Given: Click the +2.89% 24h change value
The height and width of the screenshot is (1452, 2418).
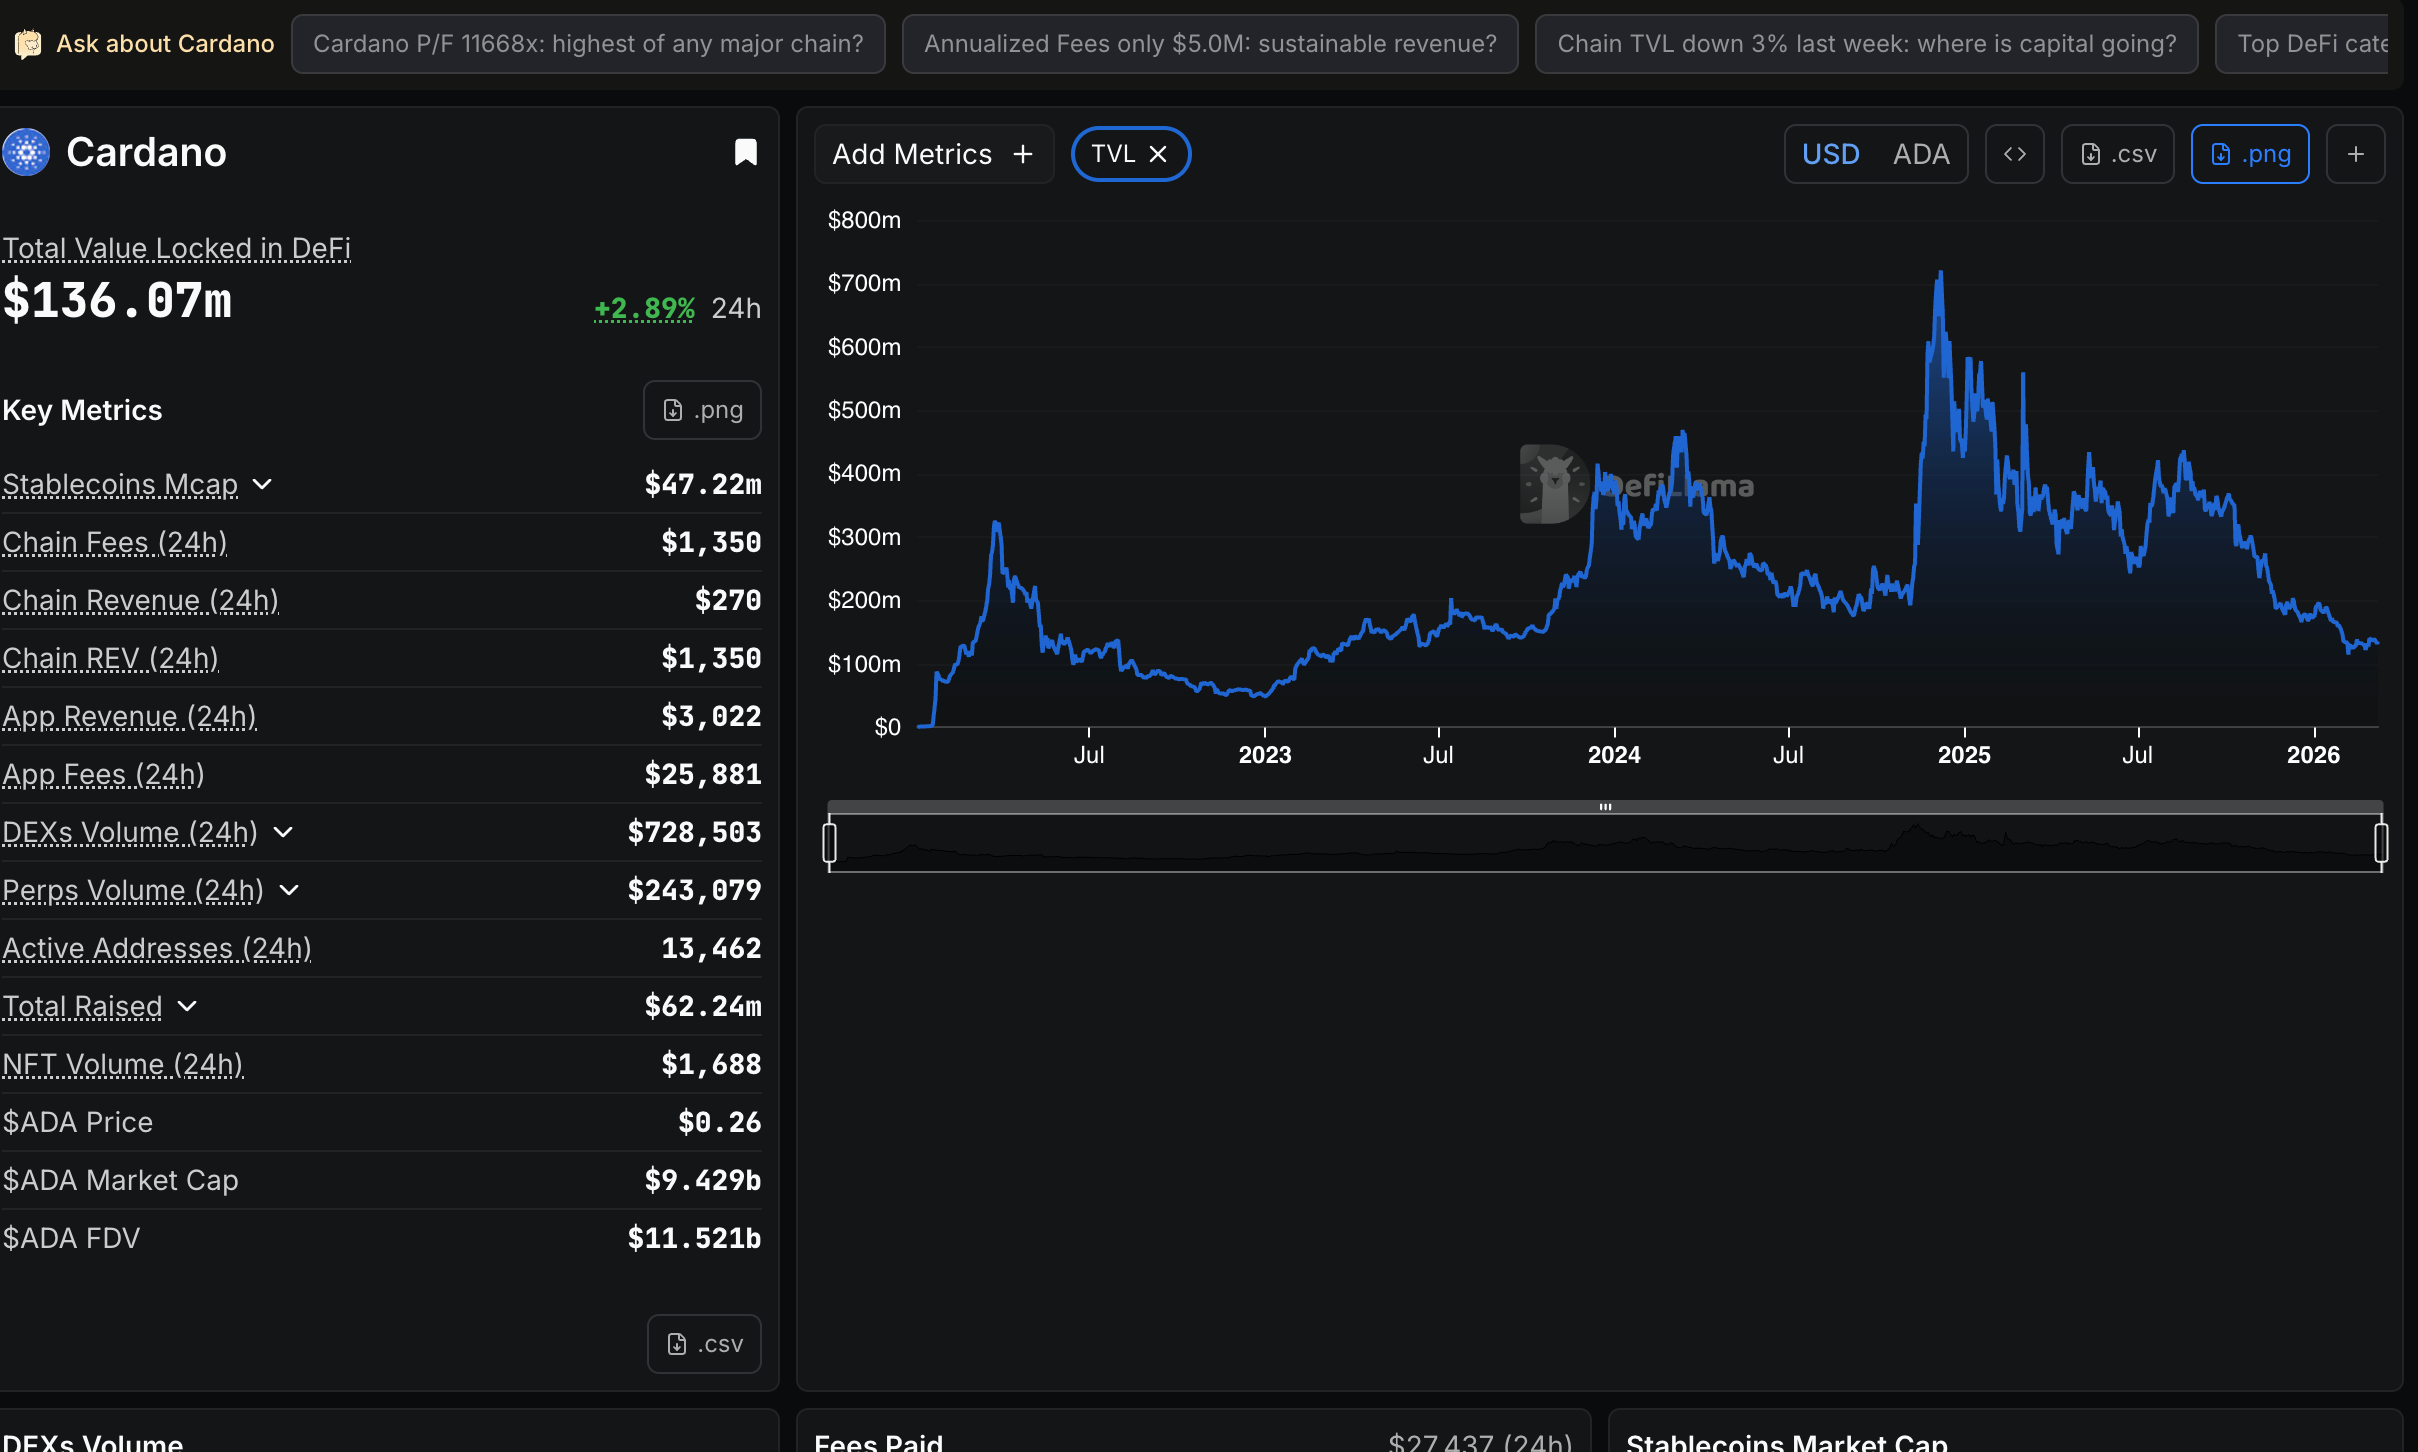Looking at the screenshot, I should coord(644,308).
